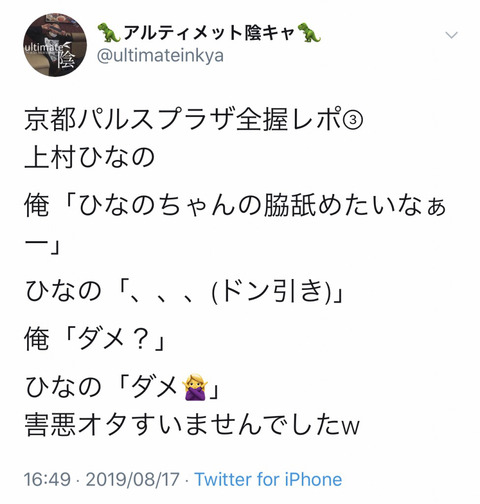Click the woman gesturing no emoji

tap(195, 387)
